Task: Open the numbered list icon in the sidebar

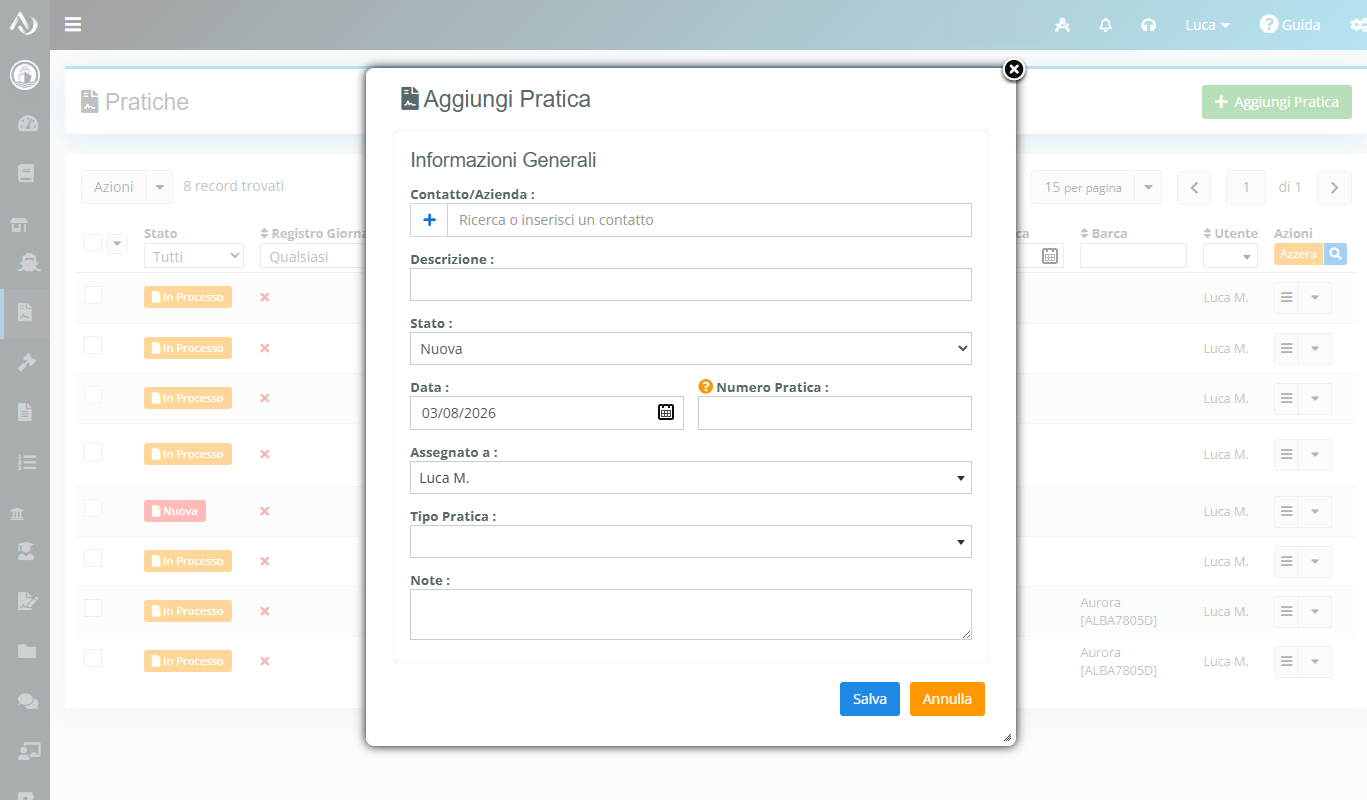Action: 27,462
